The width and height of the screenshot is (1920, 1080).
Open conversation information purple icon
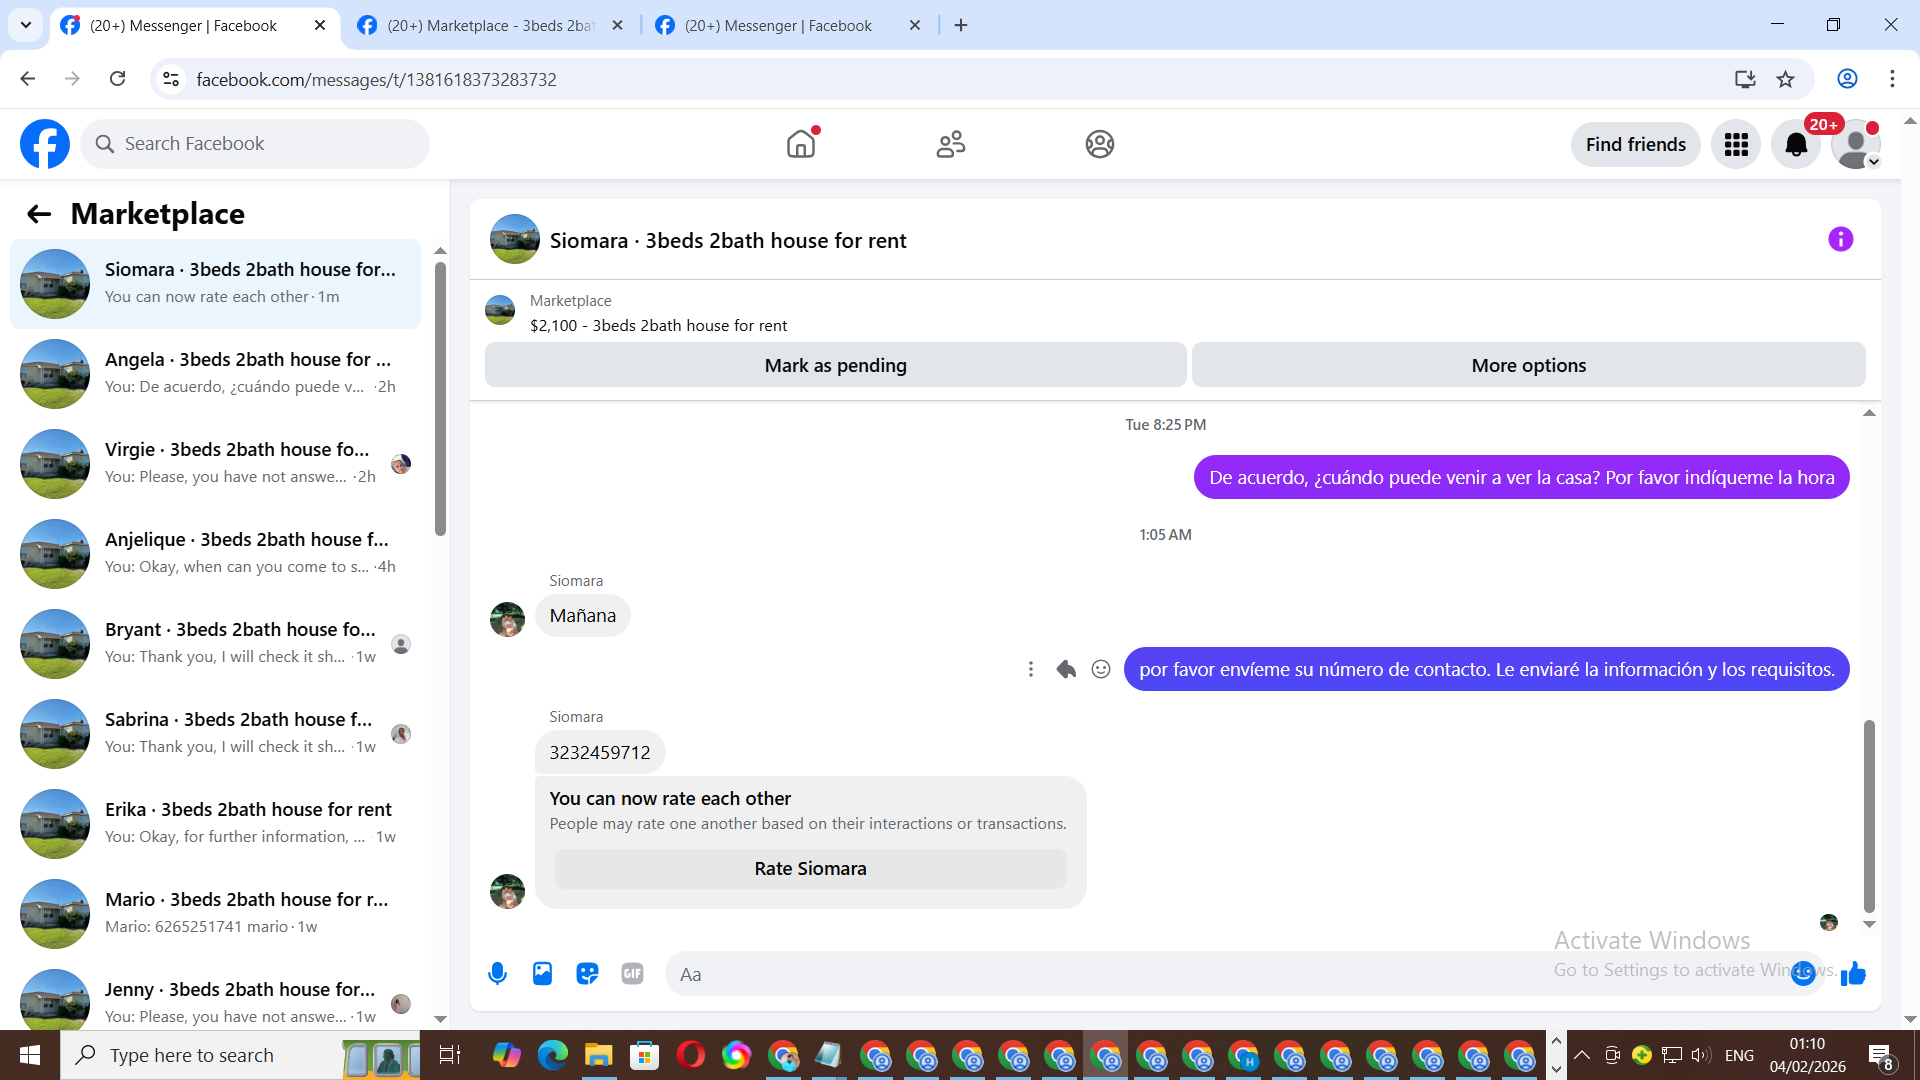(x=1840, y=239)
